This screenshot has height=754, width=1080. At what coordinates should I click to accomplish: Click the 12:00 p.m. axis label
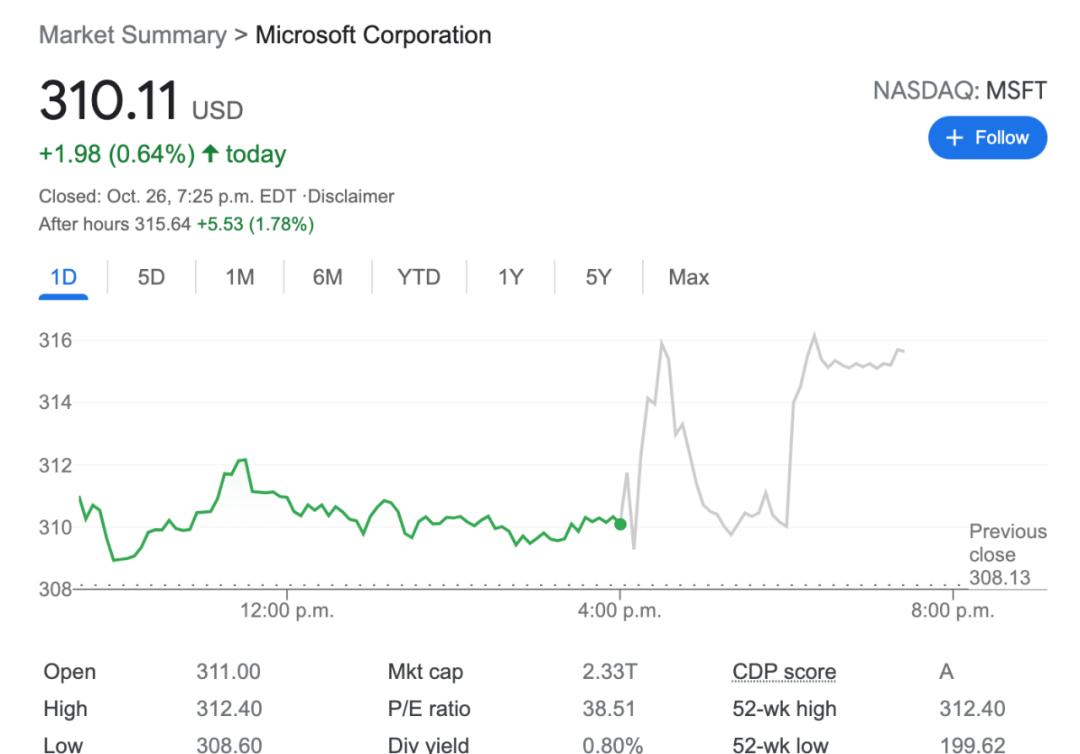click(288, 612)
